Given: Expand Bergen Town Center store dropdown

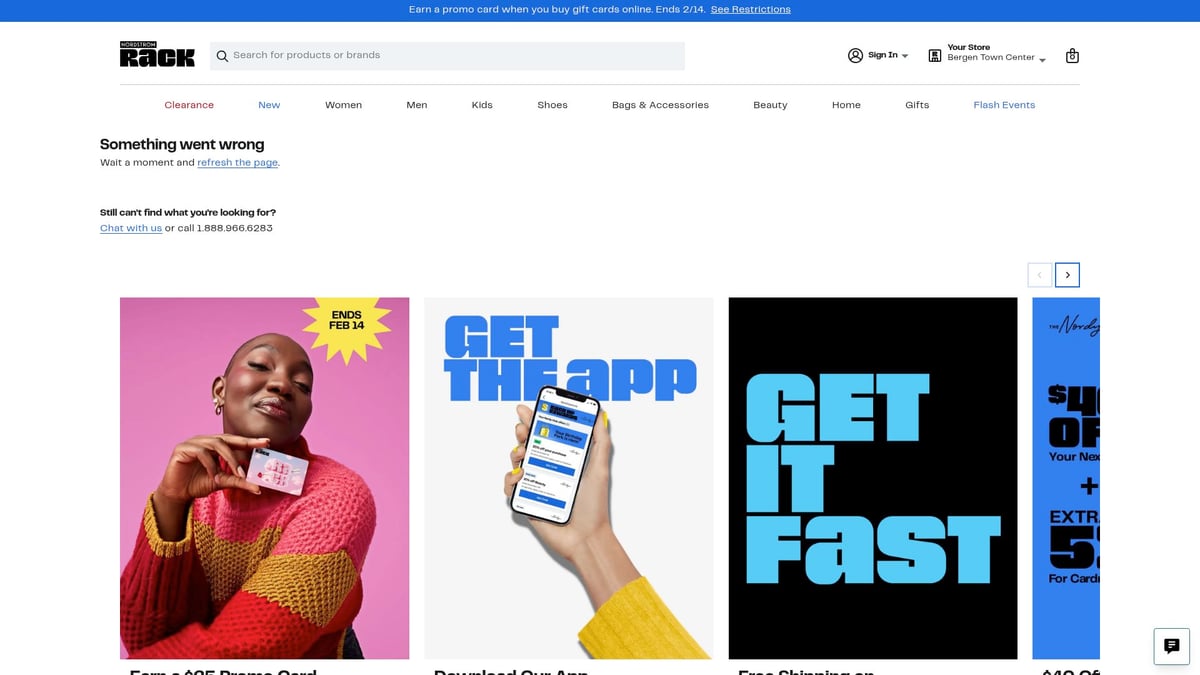Looking at the screenshot, I should [1042, 60].
